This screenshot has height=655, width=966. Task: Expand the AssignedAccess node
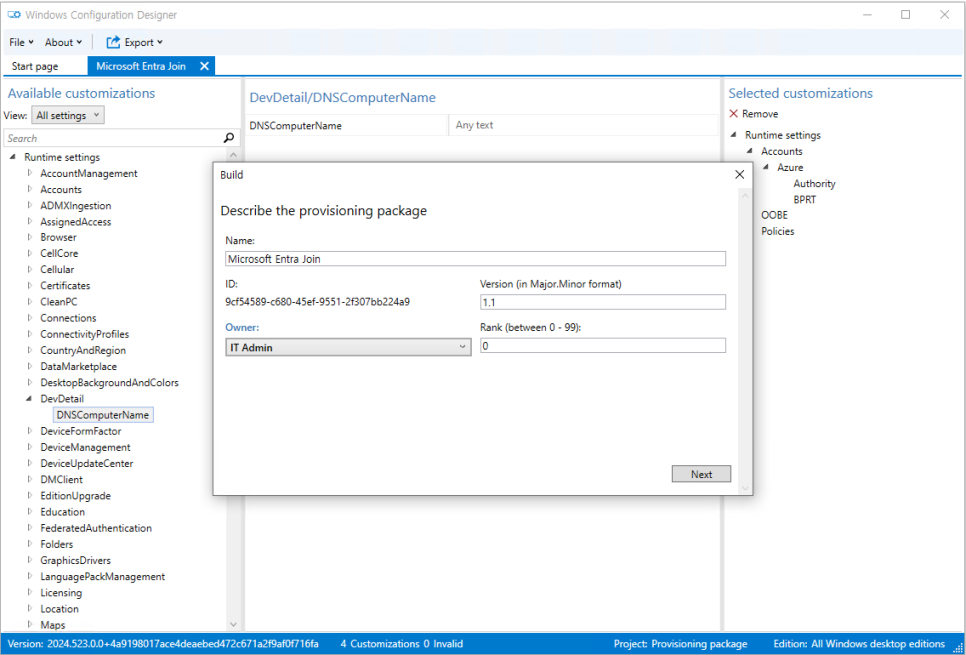point(30,221)
